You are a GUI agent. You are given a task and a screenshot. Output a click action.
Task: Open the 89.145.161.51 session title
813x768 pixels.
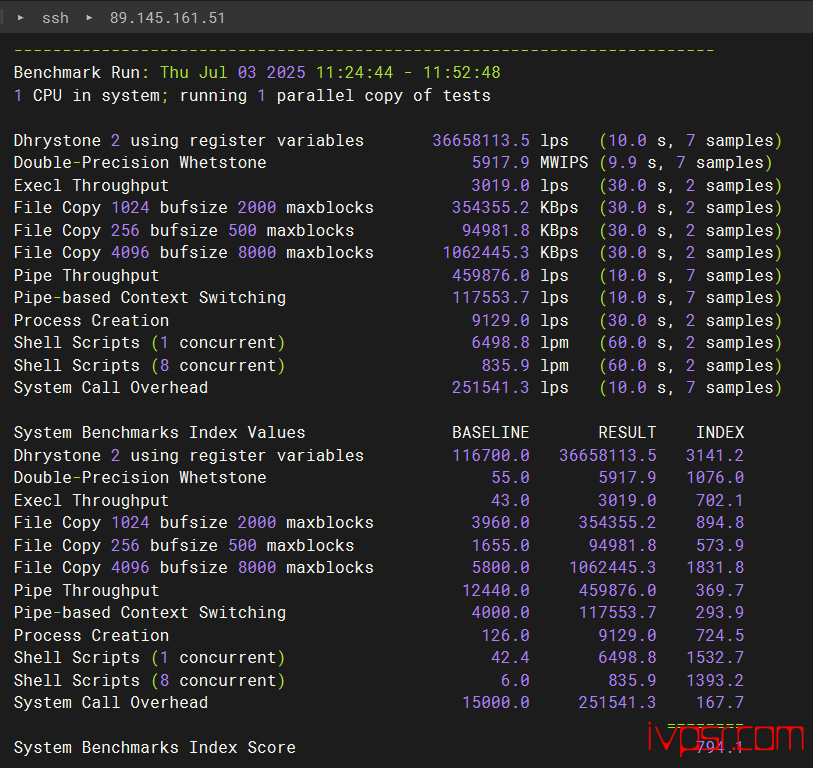point(167,18)
